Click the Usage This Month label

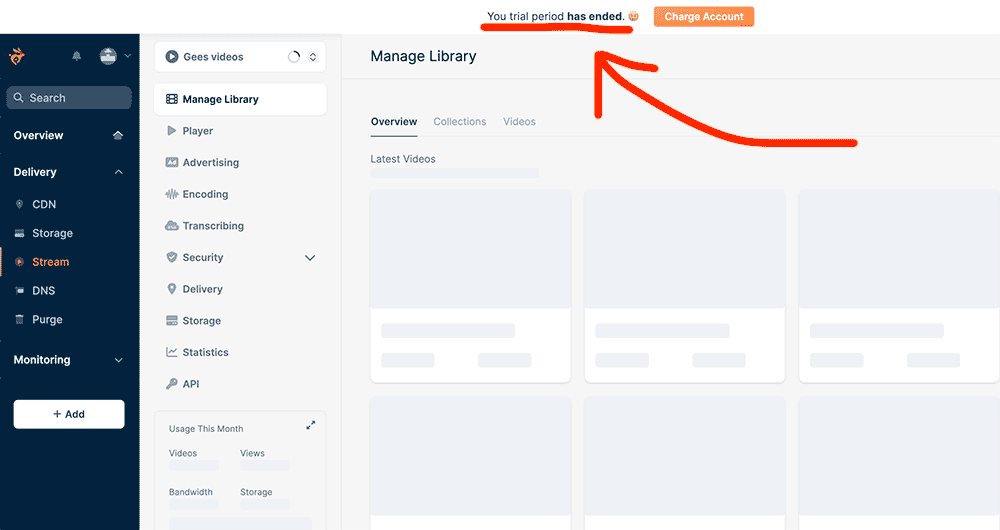[206, 429]
